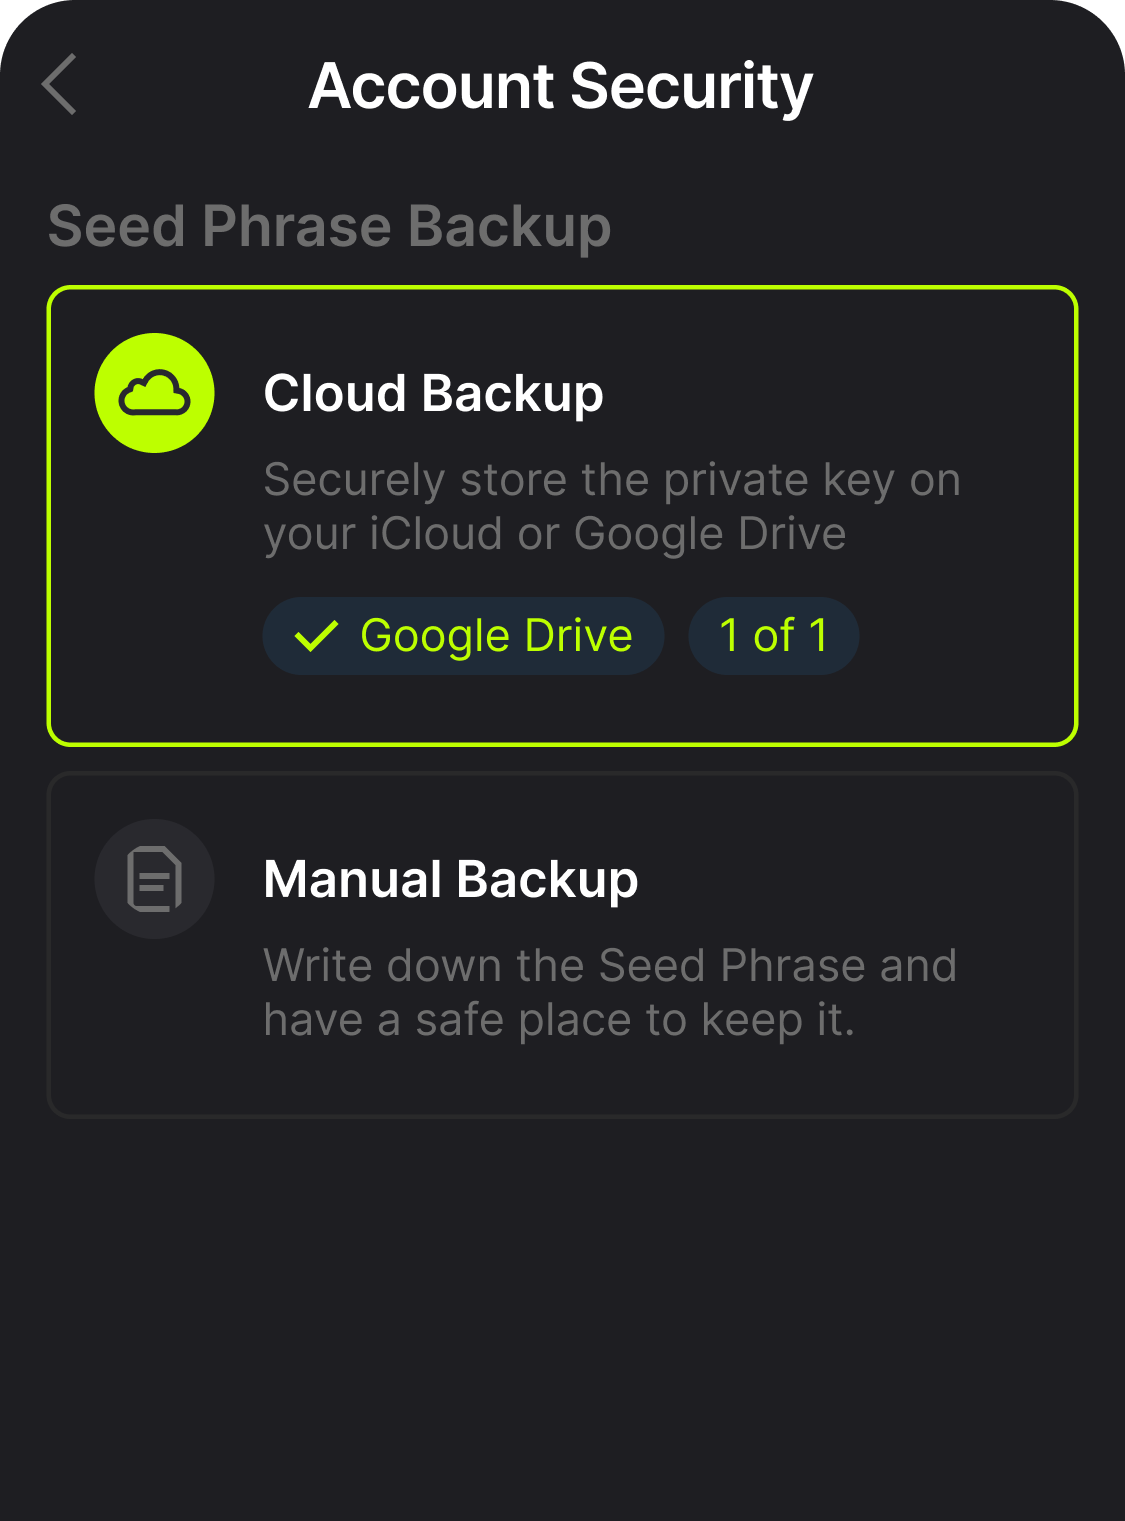This screenshot has height=1521, width=1125.
Task: Go back using the top-left arrow
Action: (60, 86)
